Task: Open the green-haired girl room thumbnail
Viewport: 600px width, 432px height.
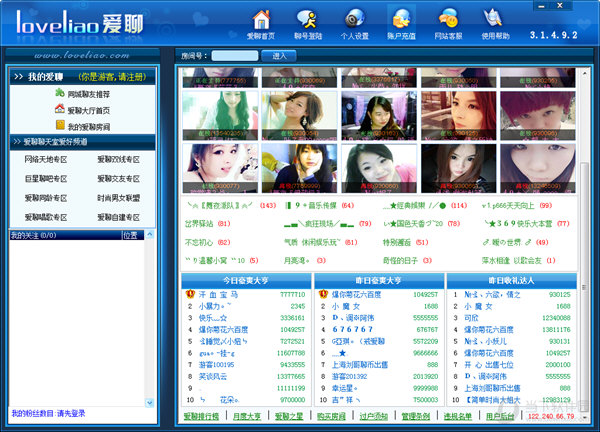Action: click(220, 116)
